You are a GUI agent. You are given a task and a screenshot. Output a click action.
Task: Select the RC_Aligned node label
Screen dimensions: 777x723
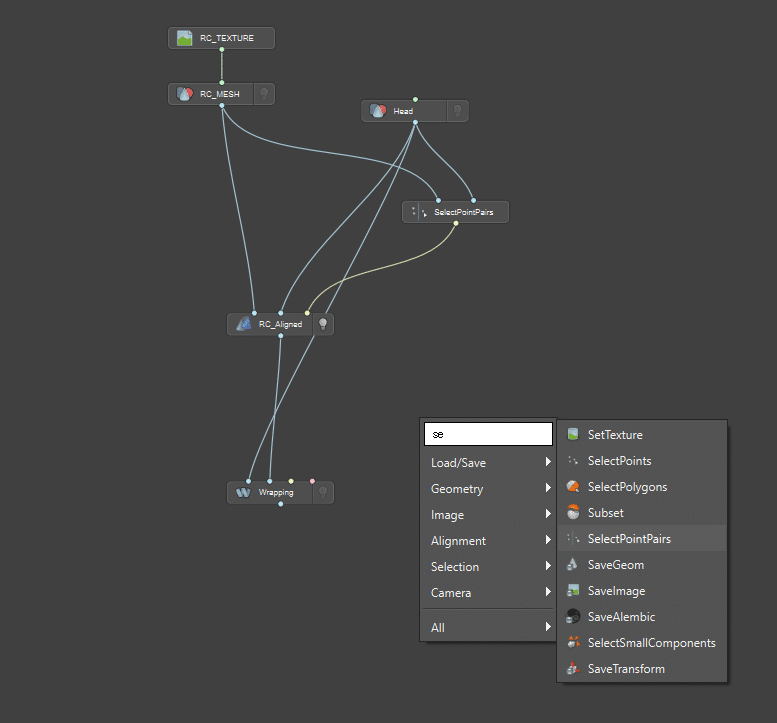pos(280,324)
